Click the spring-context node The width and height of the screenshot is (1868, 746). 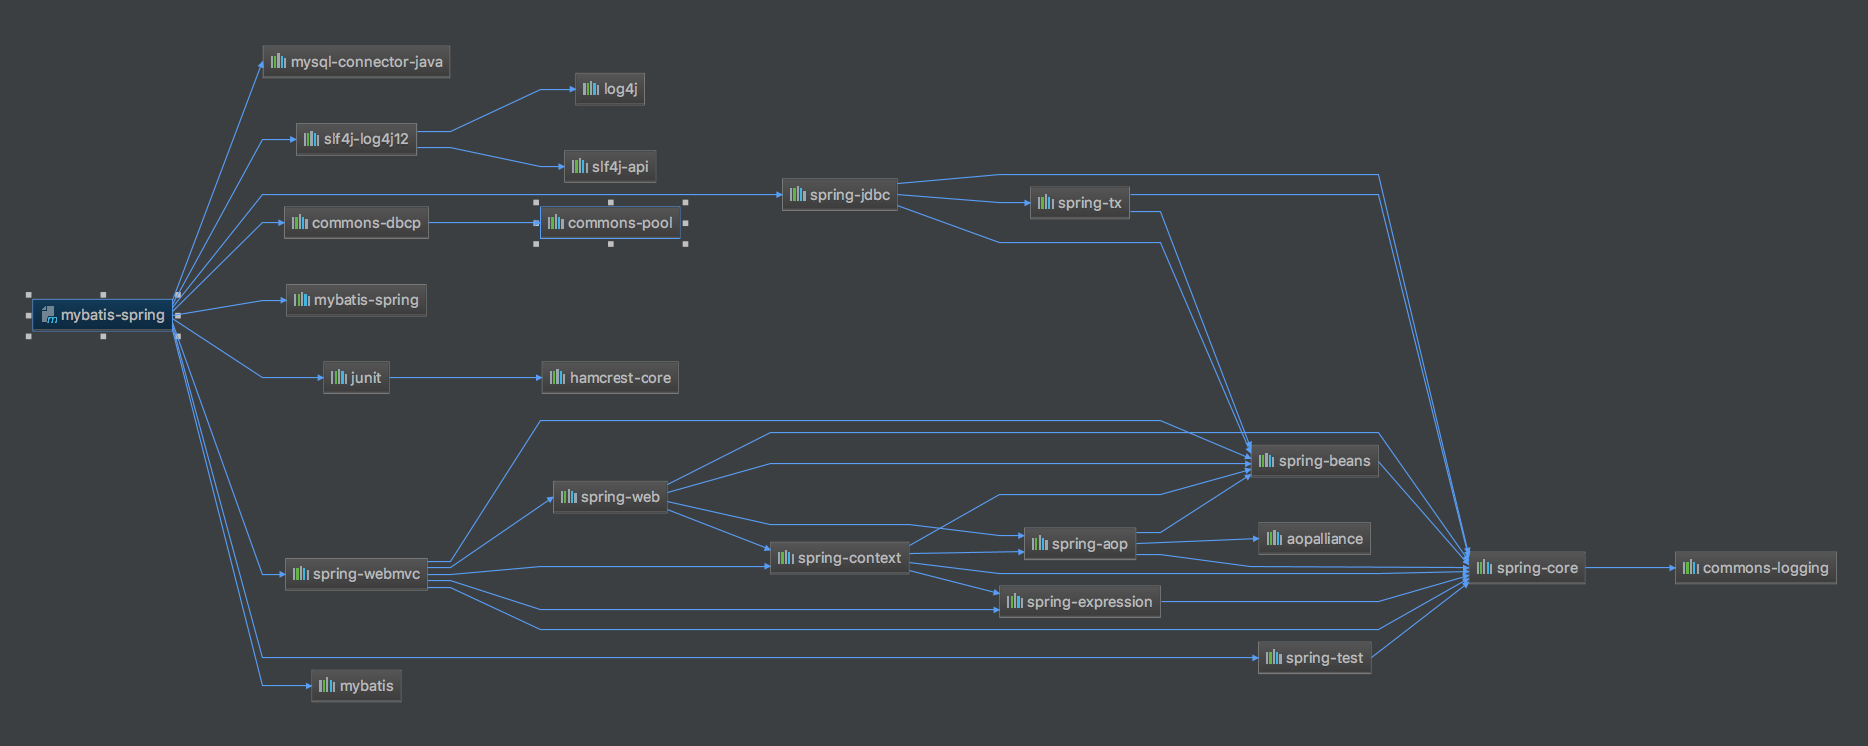point(840,558)
